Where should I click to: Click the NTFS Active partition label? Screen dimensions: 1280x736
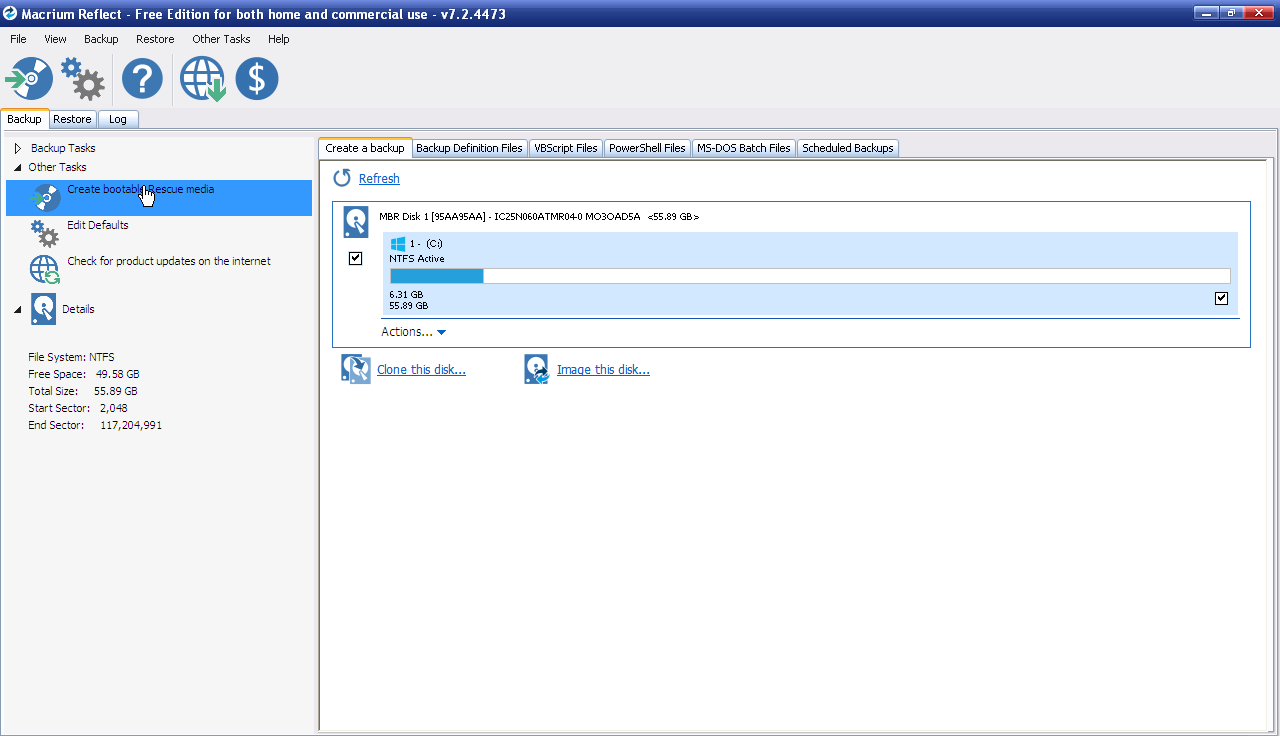[417, 259]
